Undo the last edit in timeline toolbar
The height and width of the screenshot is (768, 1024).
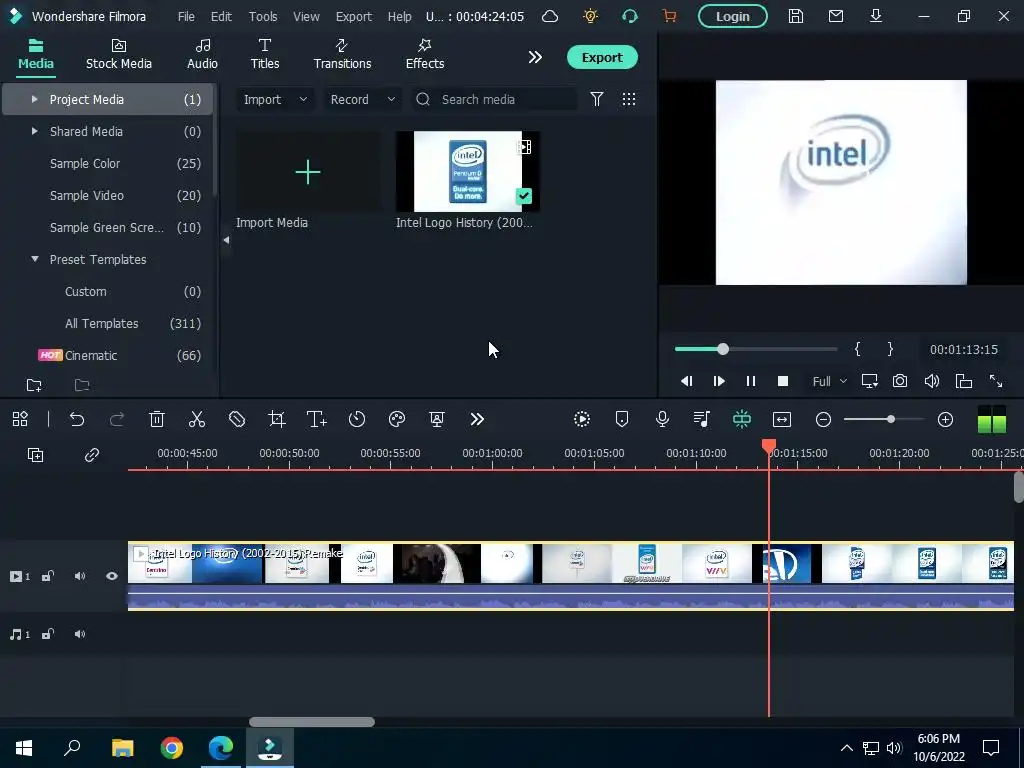point(77,419)
